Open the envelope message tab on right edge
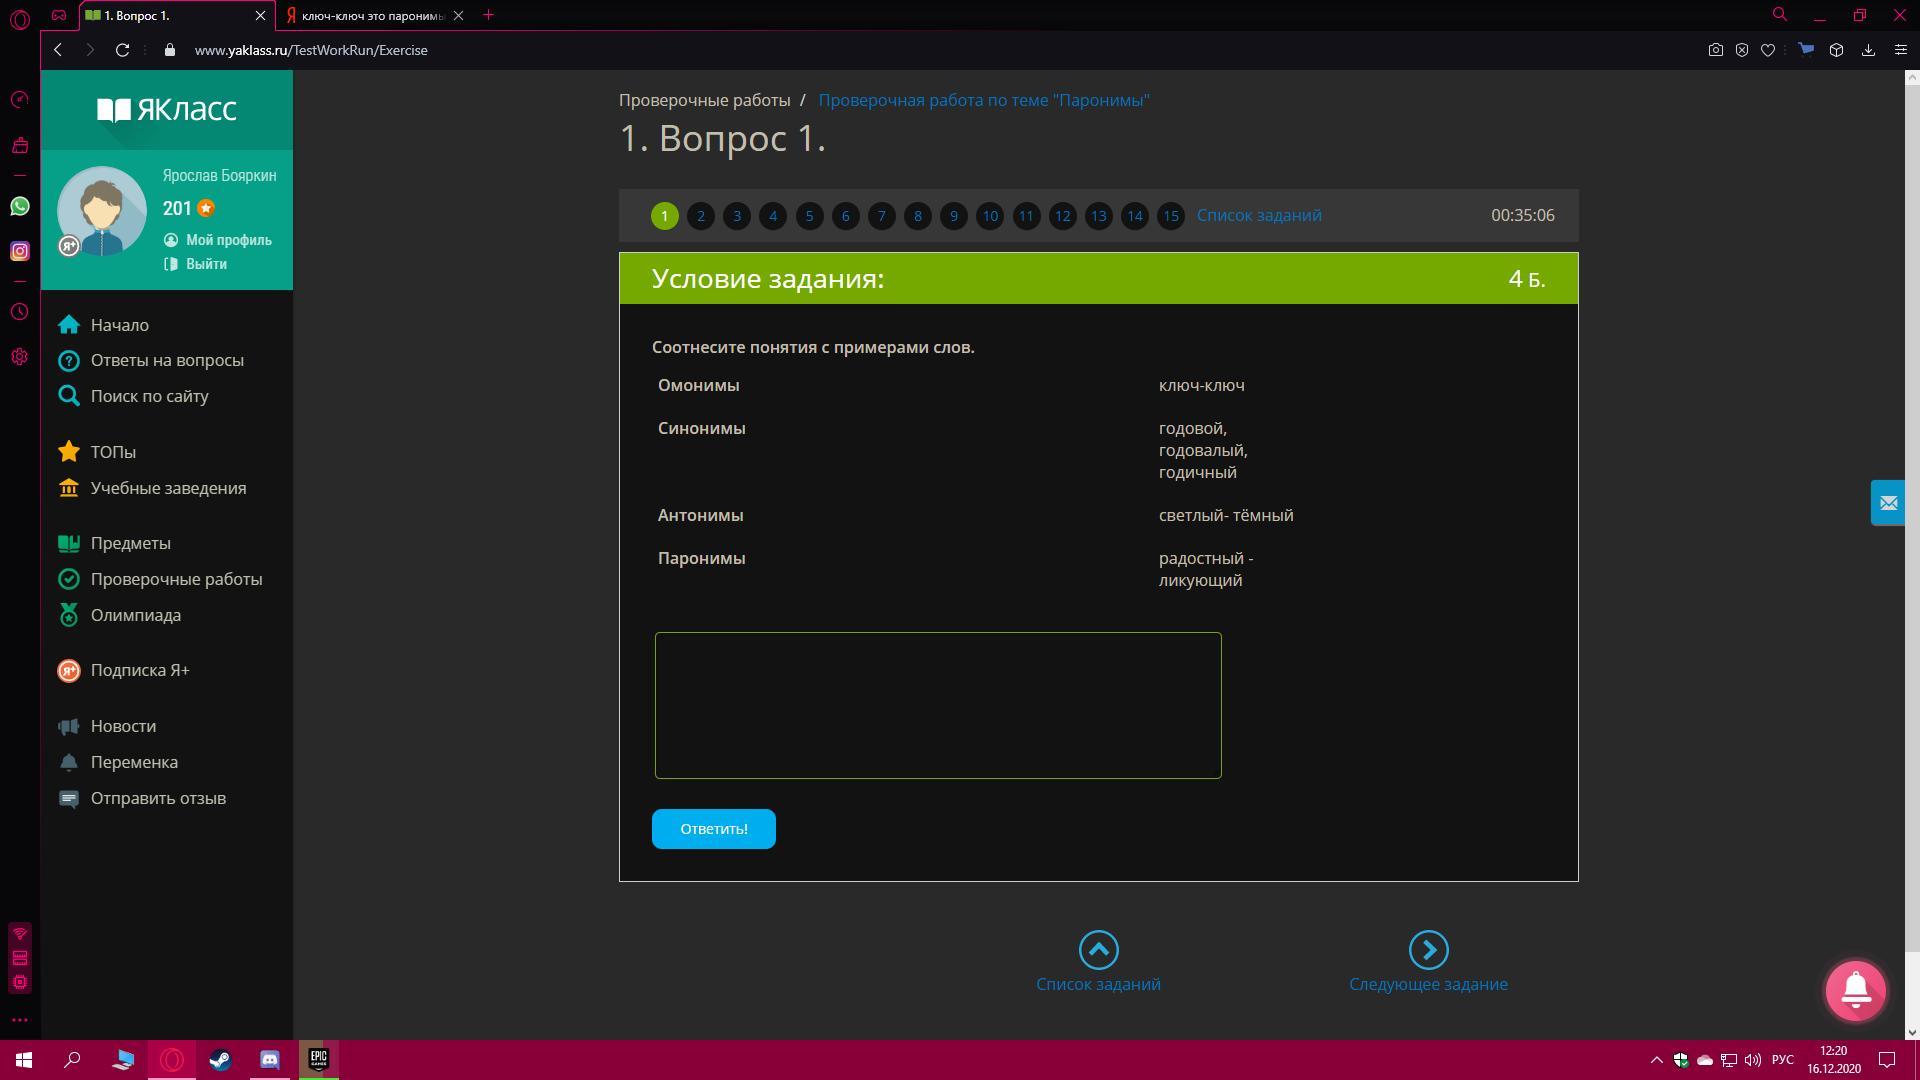Image resolution: width=1920 pixels, height=1080 pixels. pyautogui.click(x=1888, y=503)
